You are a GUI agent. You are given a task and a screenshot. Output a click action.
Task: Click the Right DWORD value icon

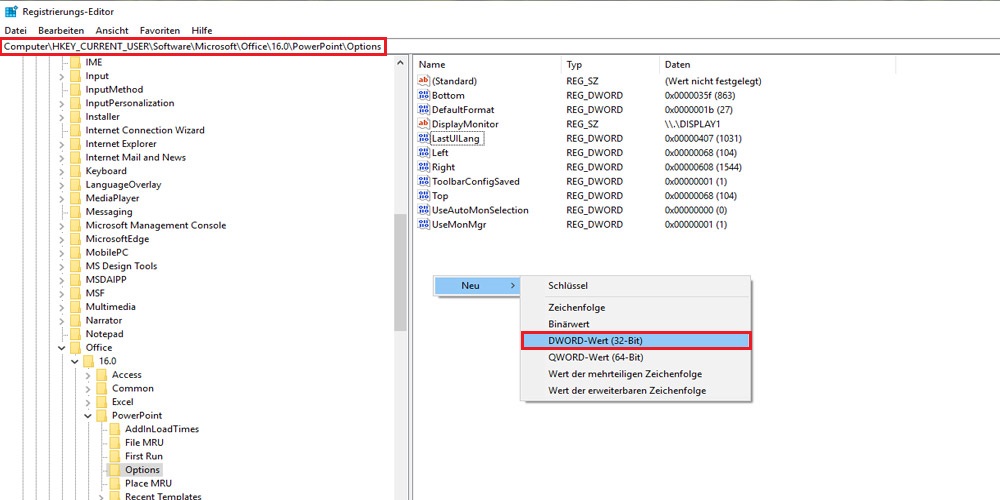point(424,167)
